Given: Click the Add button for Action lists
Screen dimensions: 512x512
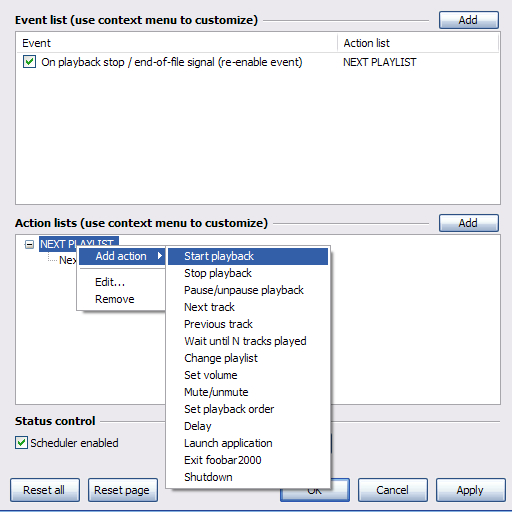Looking at the screenshot, I should [469, 223].
